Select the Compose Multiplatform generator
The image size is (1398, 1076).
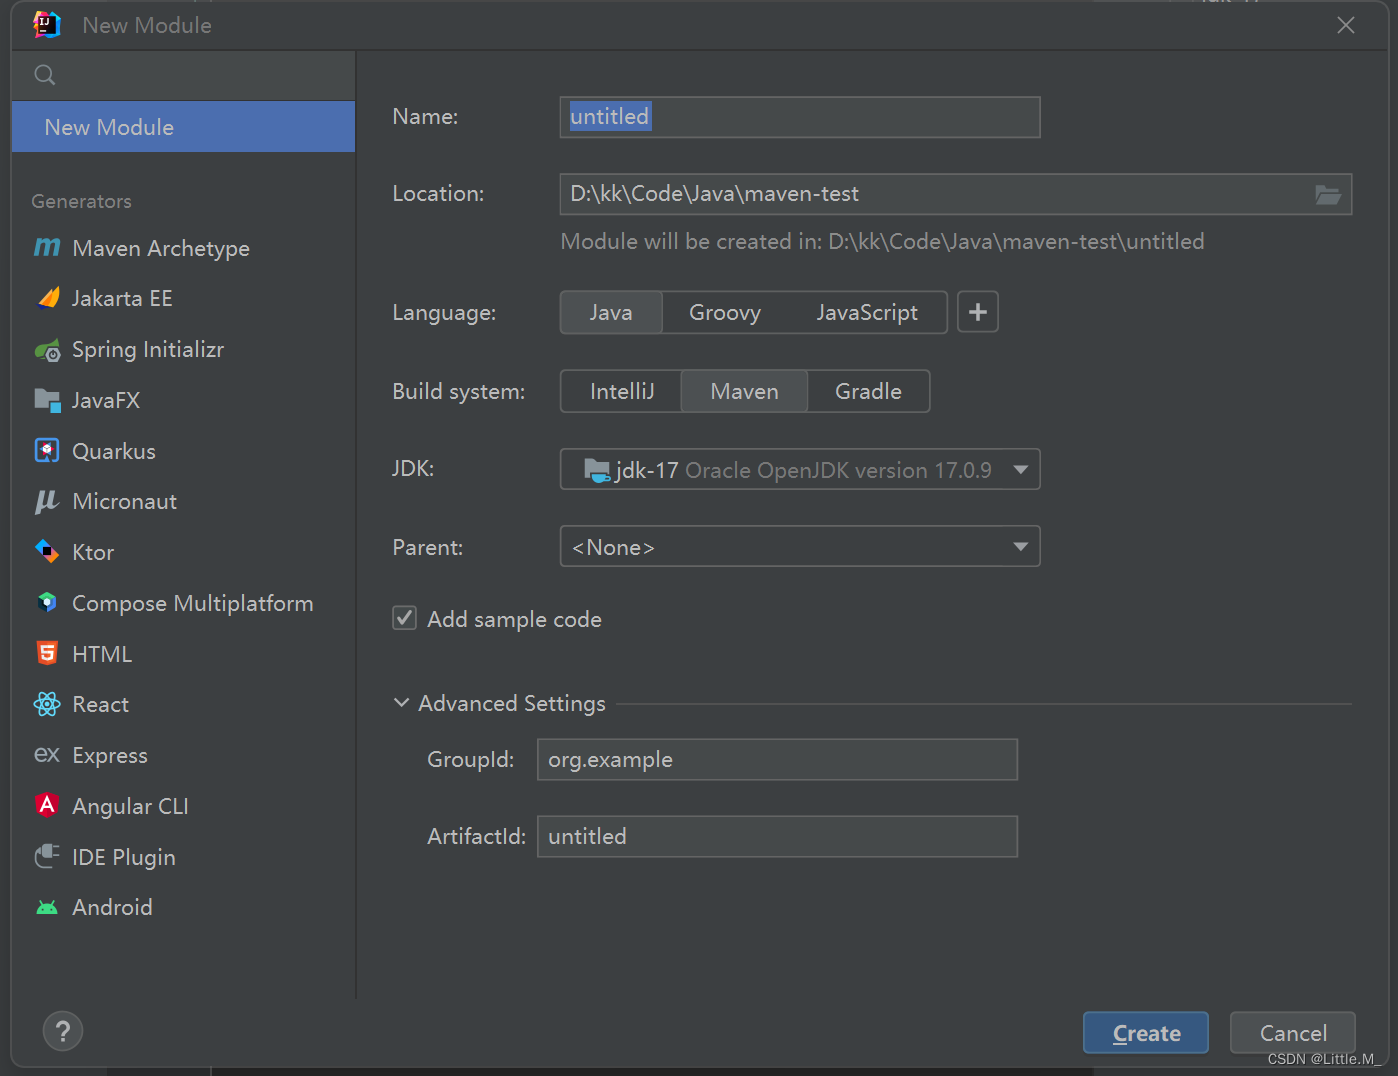coord(183,603)
